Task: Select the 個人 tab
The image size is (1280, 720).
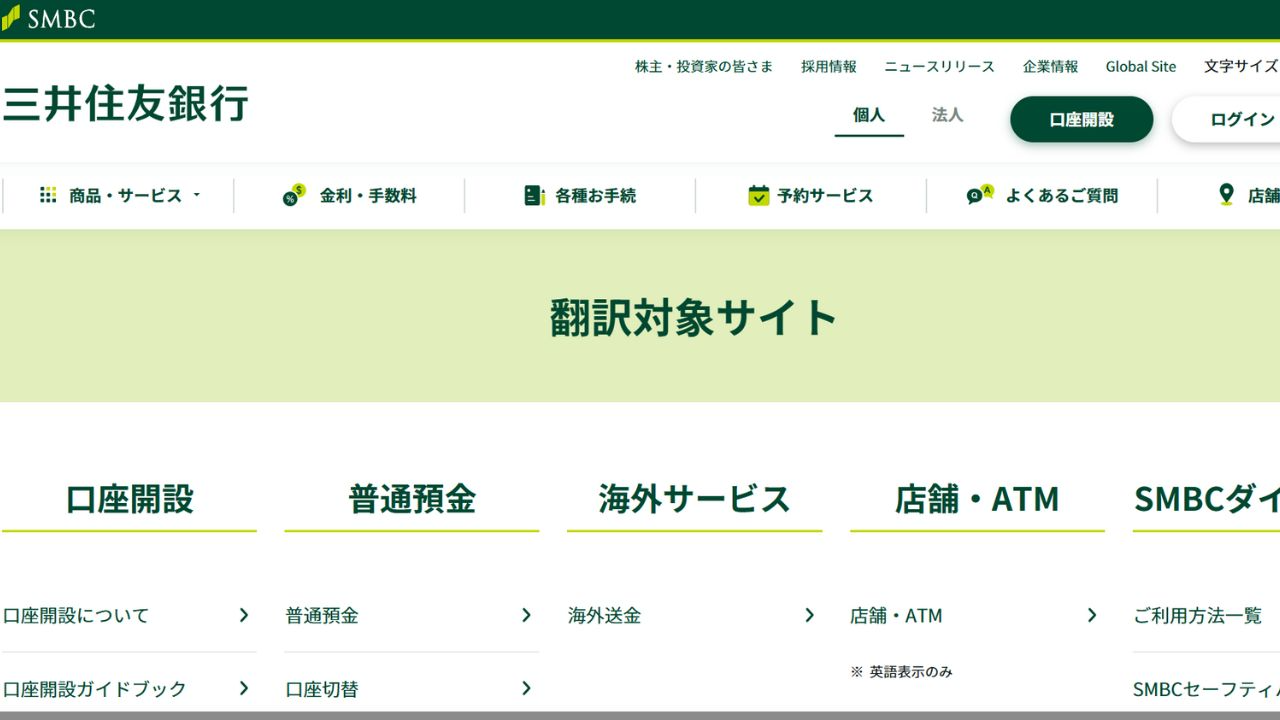Action: tap(869, 115)
